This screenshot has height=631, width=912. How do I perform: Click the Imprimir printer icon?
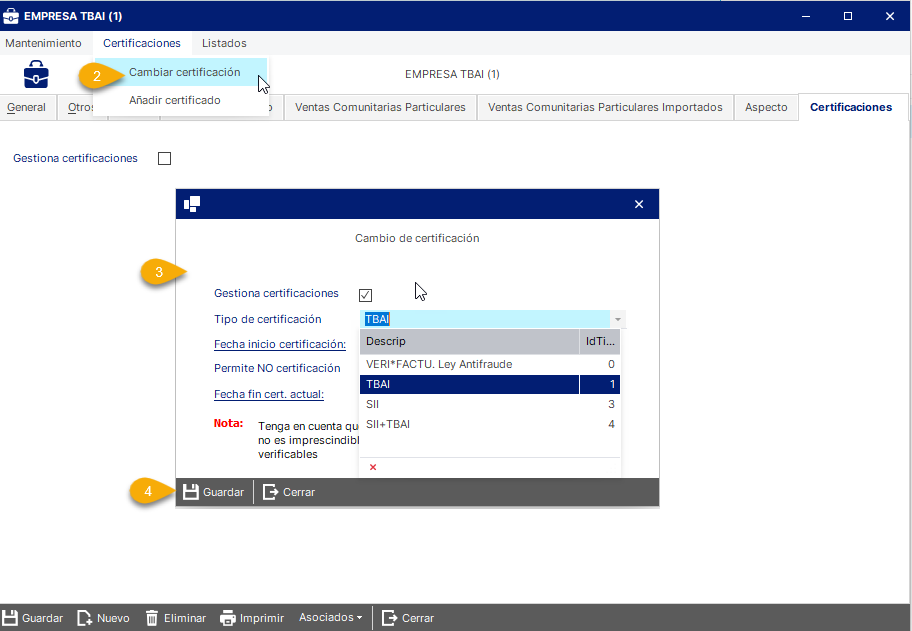pyautogui.click(x=227, y=618)
